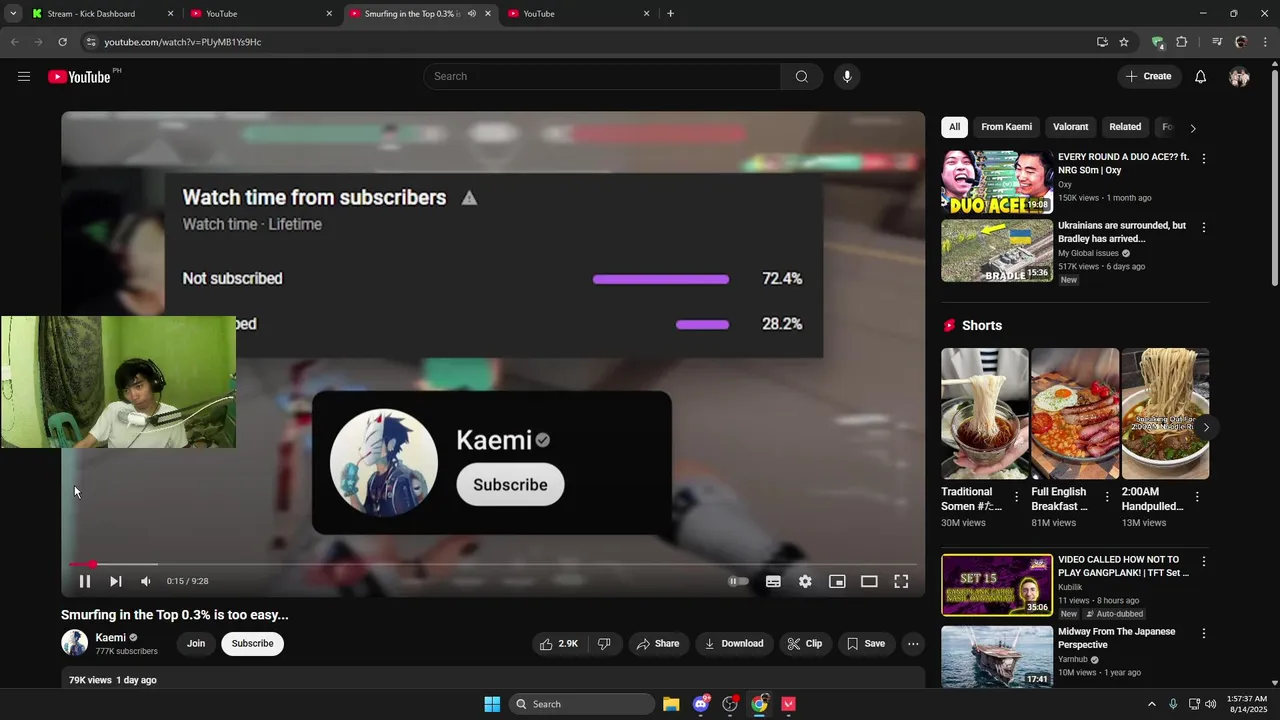Open Traditional Somen short

[985, 414]
